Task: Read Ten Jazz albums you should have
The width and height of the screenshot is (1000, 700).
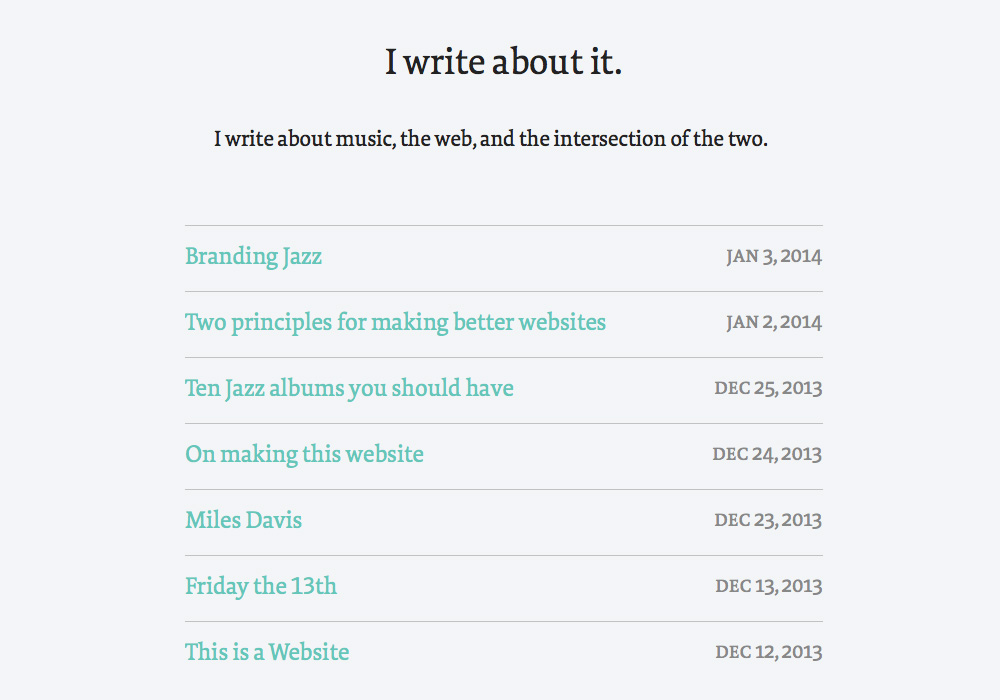Action: tap(349, 389)
